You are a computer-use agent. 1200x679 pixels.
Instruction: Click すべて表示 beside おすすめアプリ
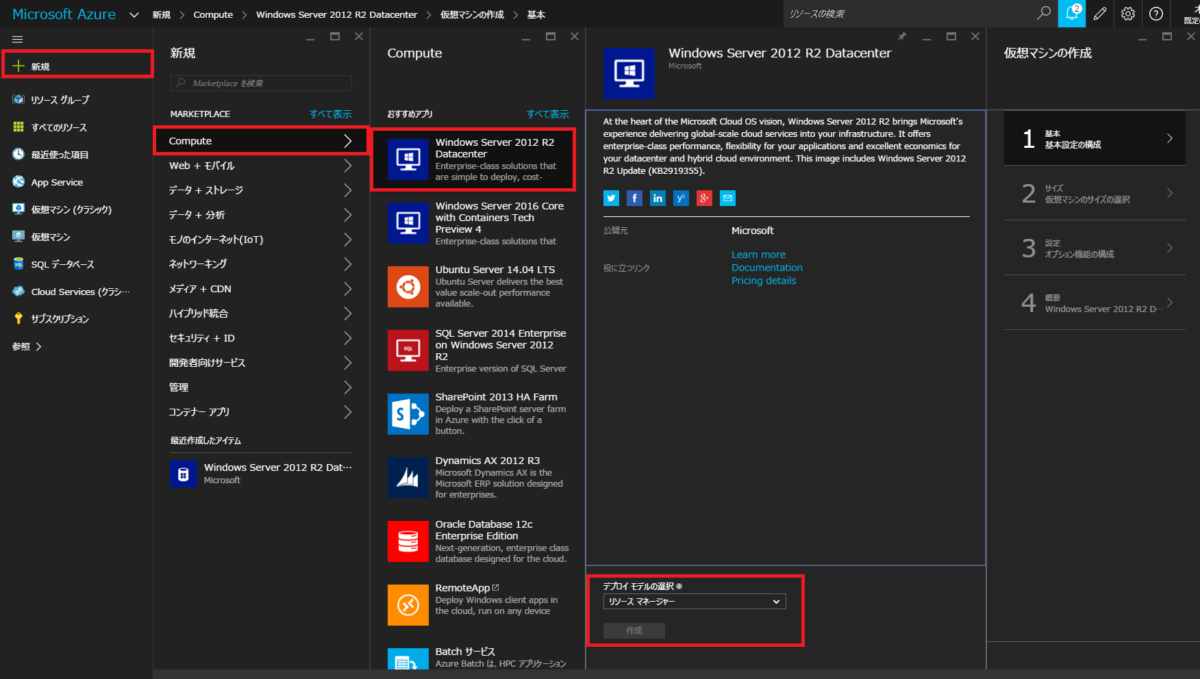547,114
